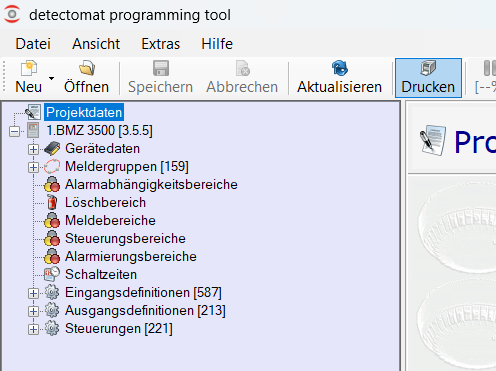Click the Ausgangsdefinitionen gear icon
496x371 pixels.
[x=52, y=310]
